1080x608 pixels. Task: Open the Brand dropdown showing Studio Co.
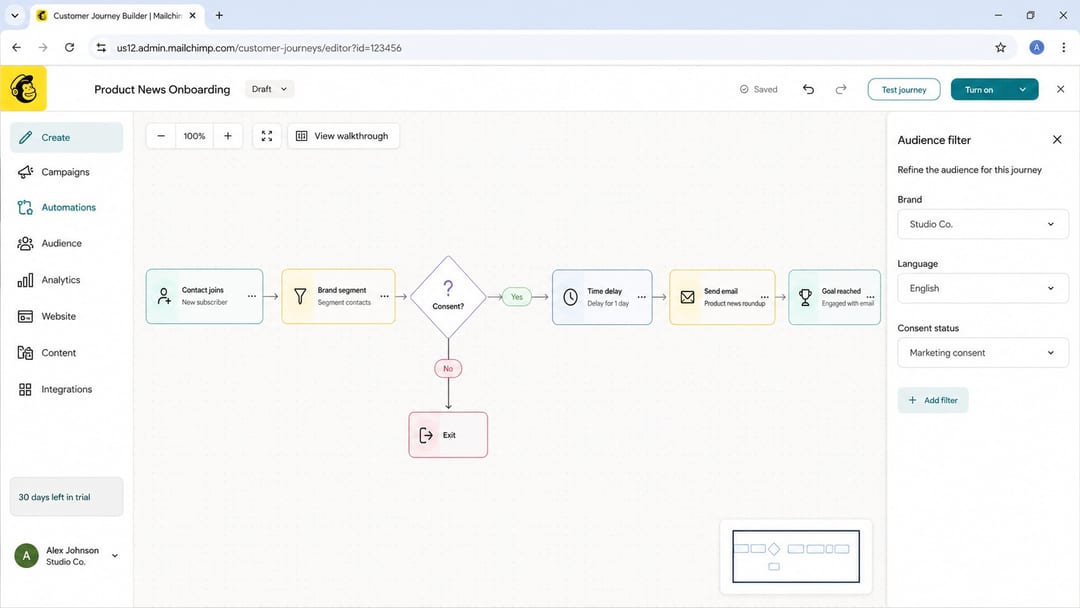(983, 224)
